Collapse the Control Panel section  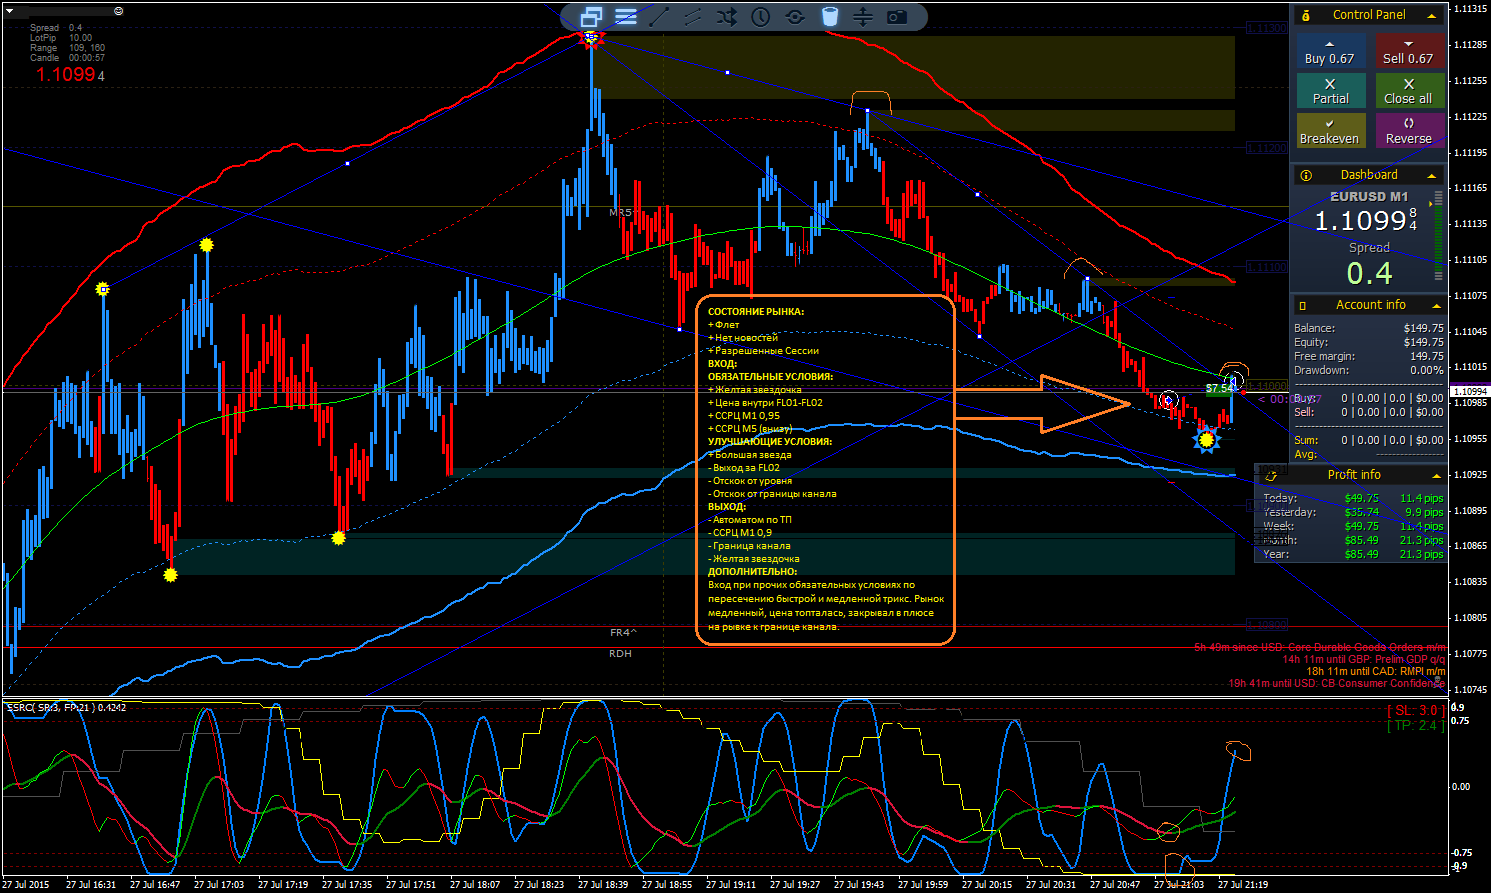tap(1432, 16)
